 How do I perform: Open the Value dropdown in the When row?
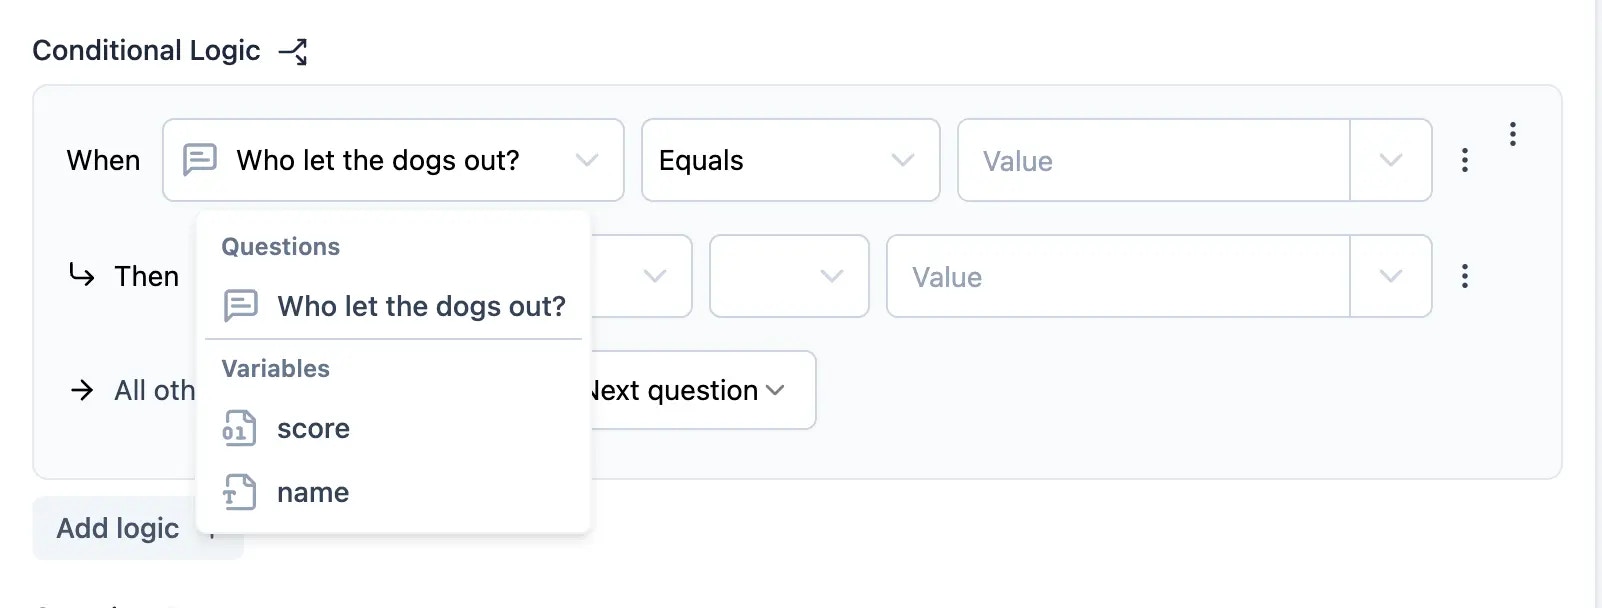(x=1391, y=160)
